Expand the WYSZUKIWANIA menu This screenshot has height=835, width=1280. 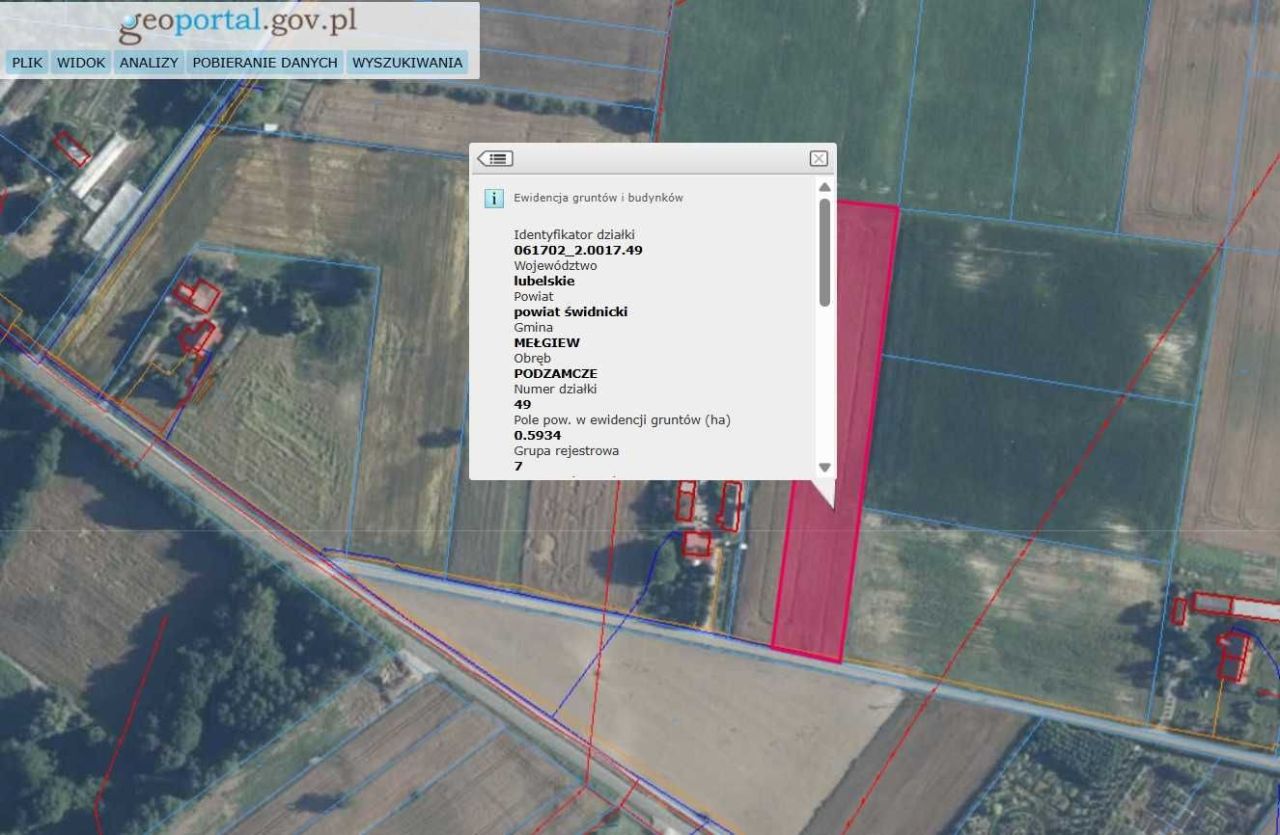(x=407, y=62)
